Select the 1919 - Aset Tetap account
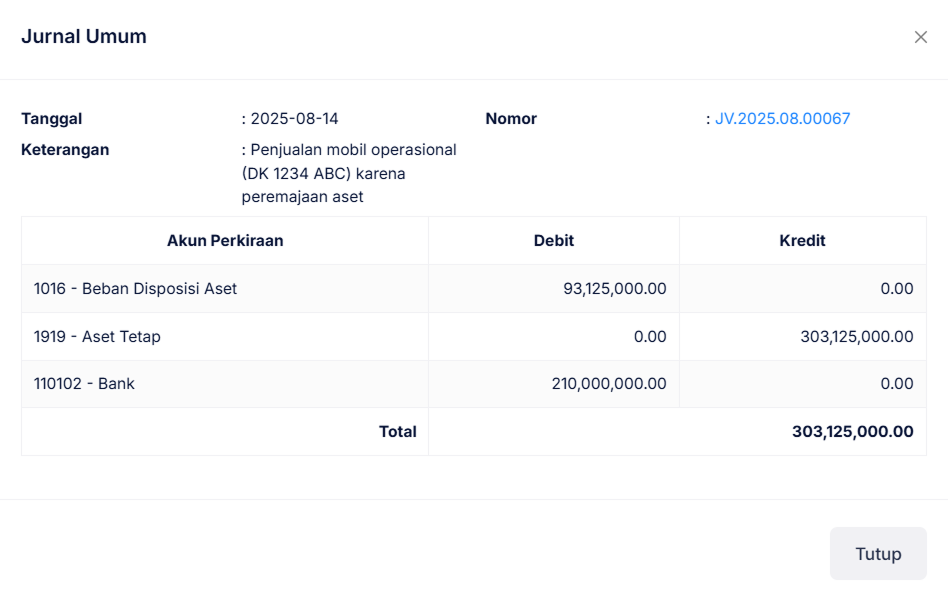948x602 pixels. (97, 337)
